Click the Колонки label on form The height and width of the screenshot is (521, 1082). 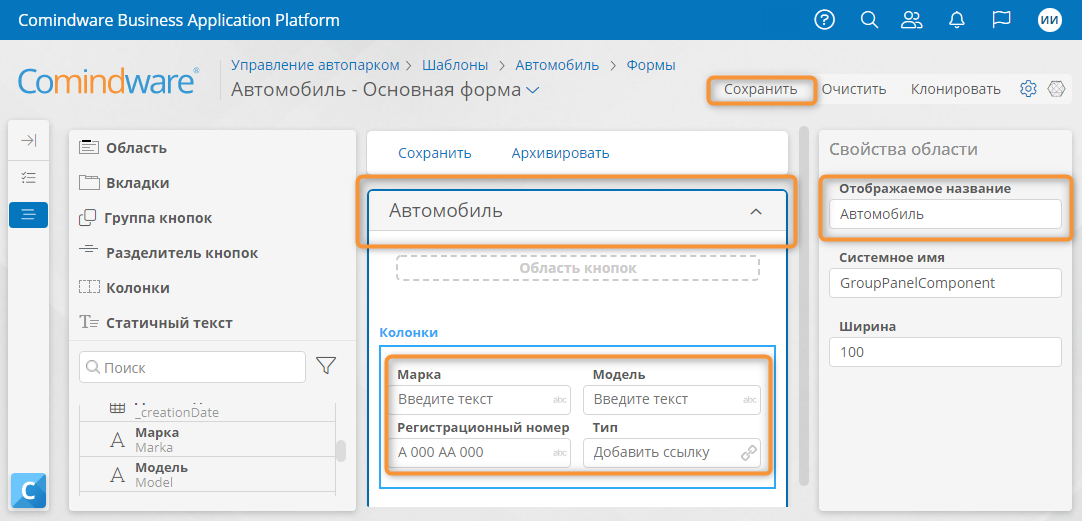(409, 332)
